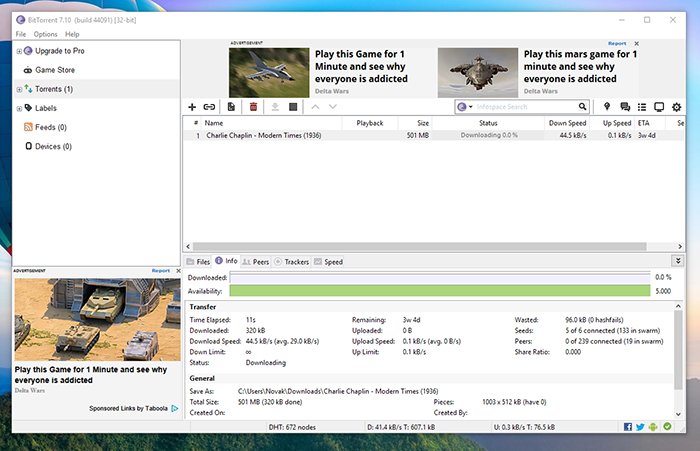This screenshot has height=451, width=700.
Task: Click the Downloaded pieces progress bar
Action: [x=440, y=277]
